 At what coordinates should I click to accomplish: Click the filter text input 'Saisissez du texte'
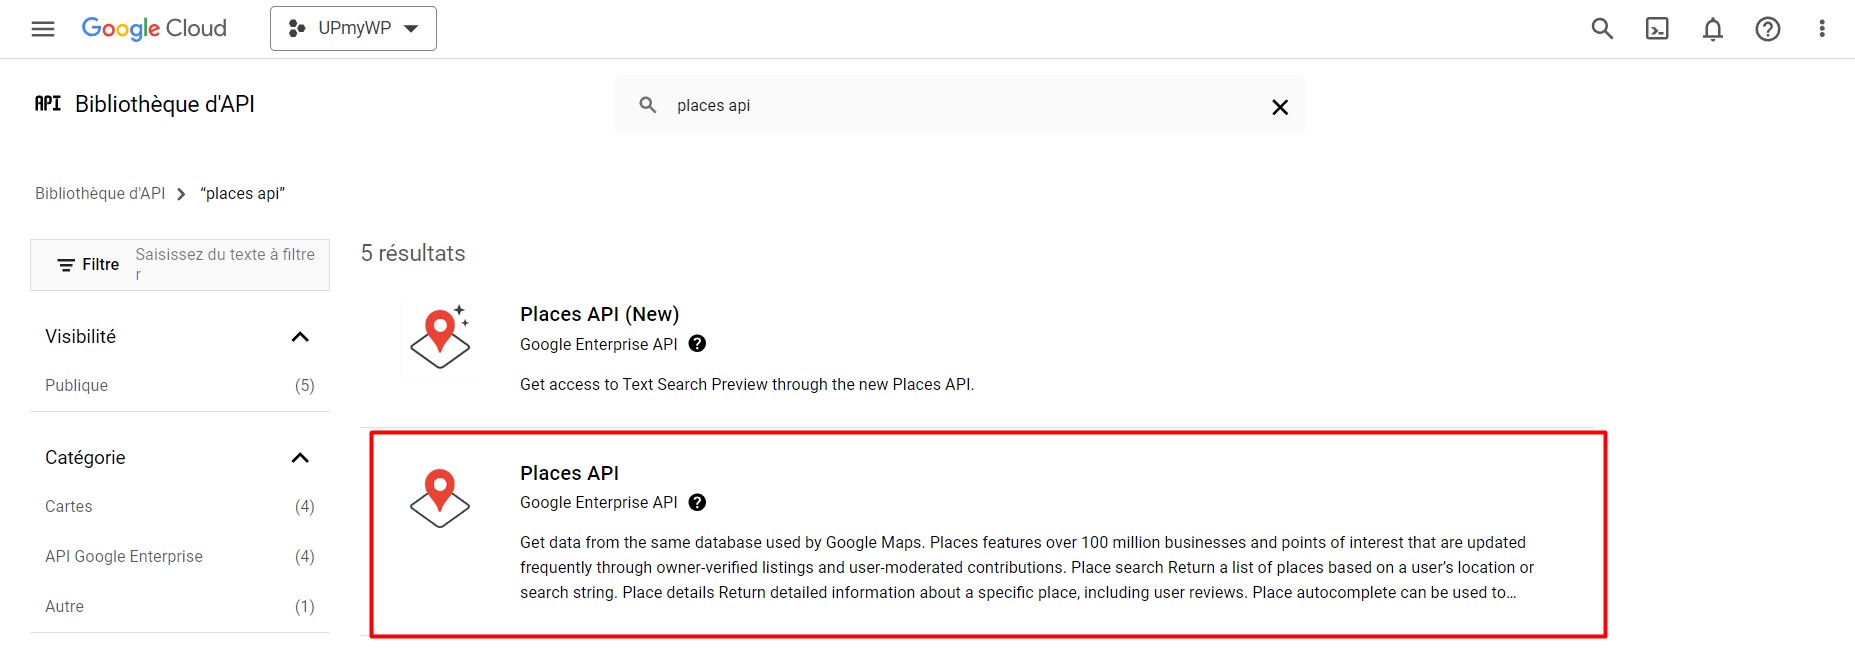tap(225, 264)
